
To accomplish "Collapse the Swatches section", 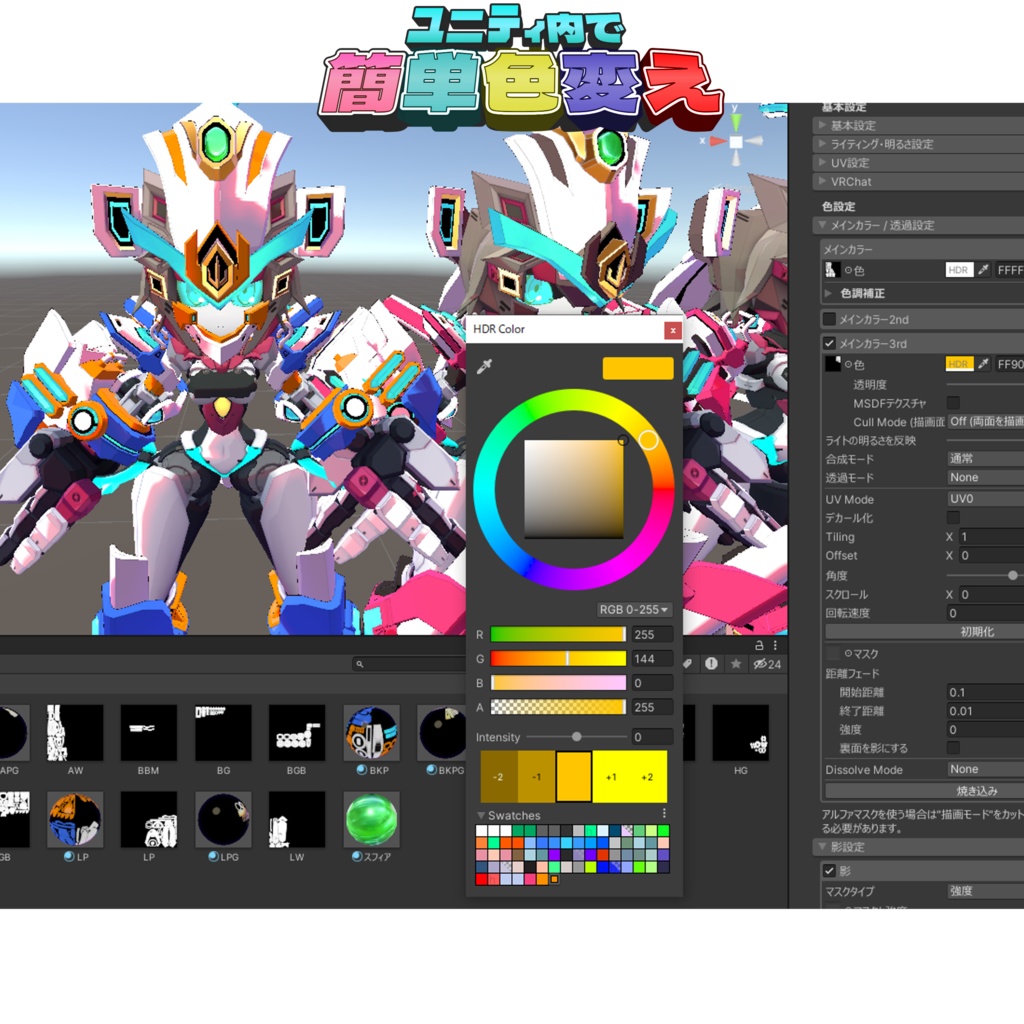I will pyautogui.click(x=481, y=815).
